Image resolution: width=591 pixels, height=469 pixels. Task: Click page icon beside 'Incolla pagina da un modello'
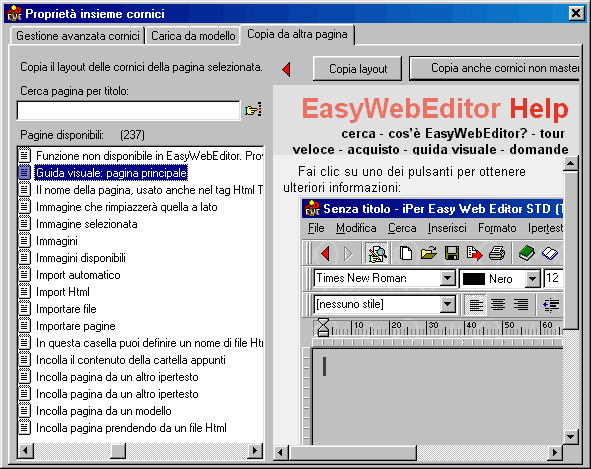(x=24, y=411)
